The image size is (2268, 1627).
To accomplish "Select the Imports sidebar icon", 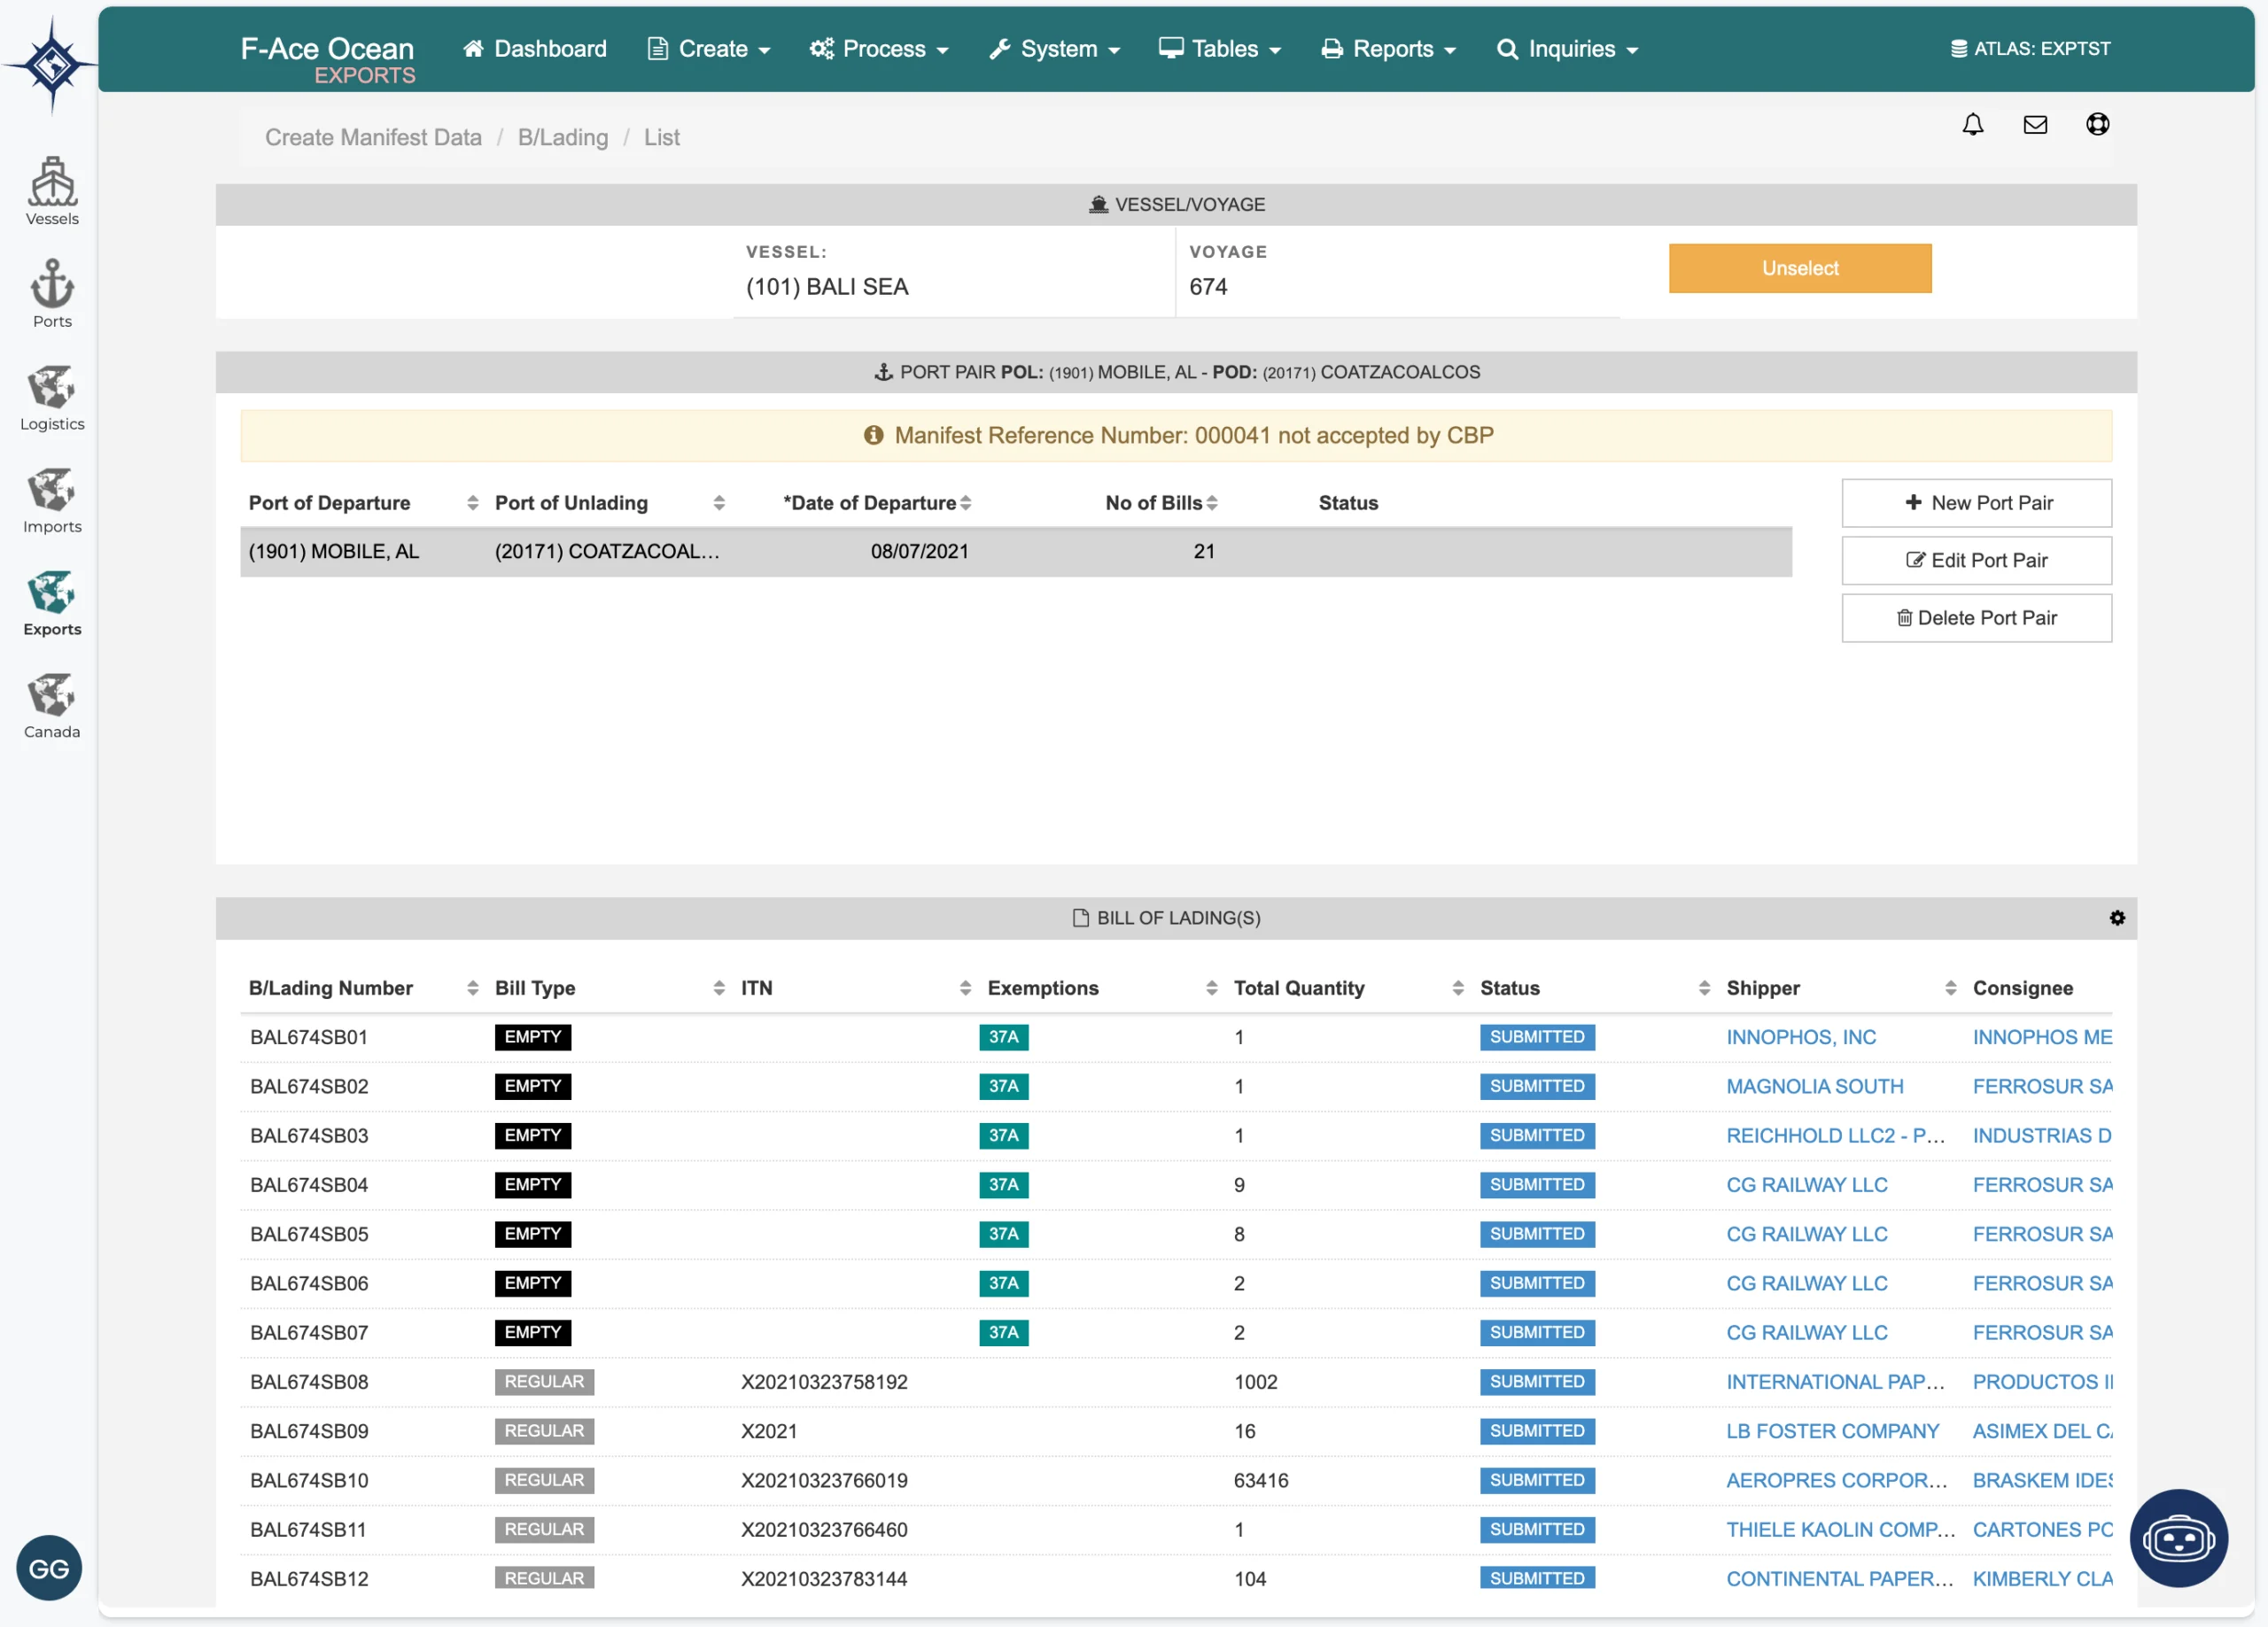I will [52, 499].
